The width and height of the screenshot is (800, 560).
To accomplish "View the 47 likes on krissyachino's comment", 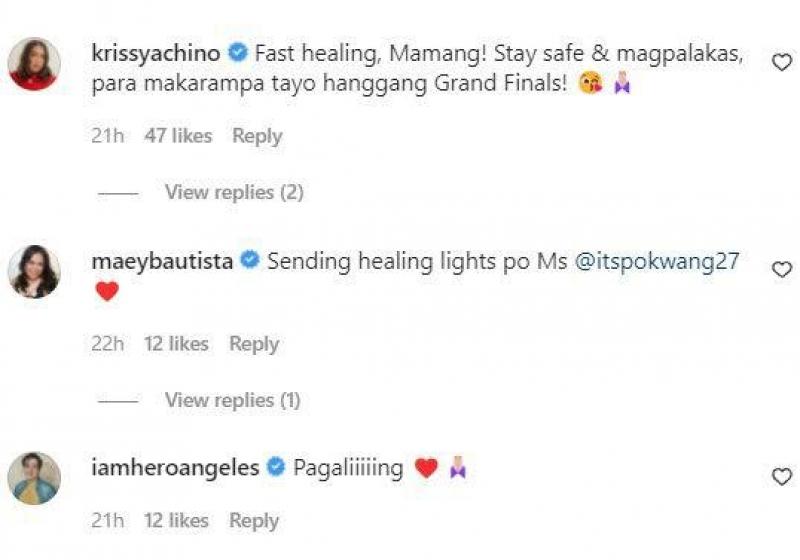I will pyautogui.click(x=178, y=136).
